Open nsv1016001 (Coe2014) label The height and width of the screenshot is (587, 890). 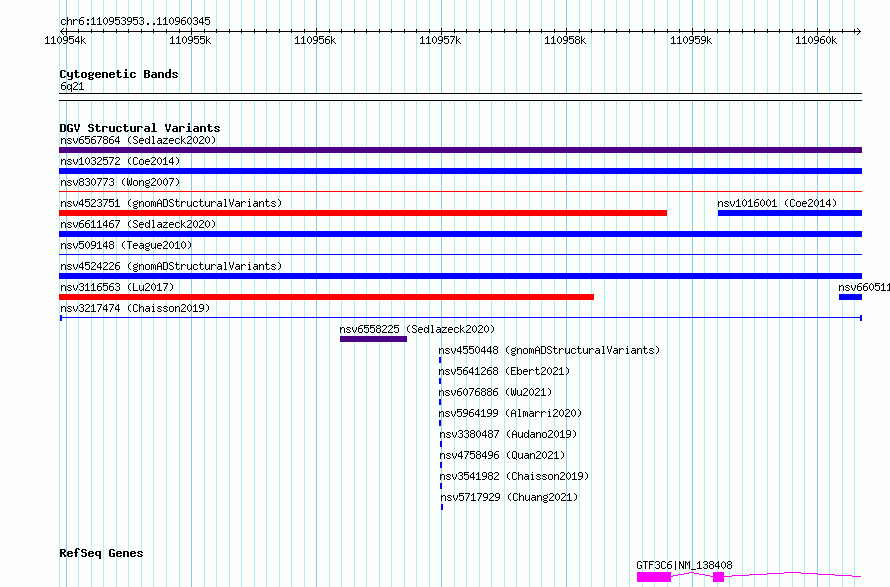coord(777,203)
